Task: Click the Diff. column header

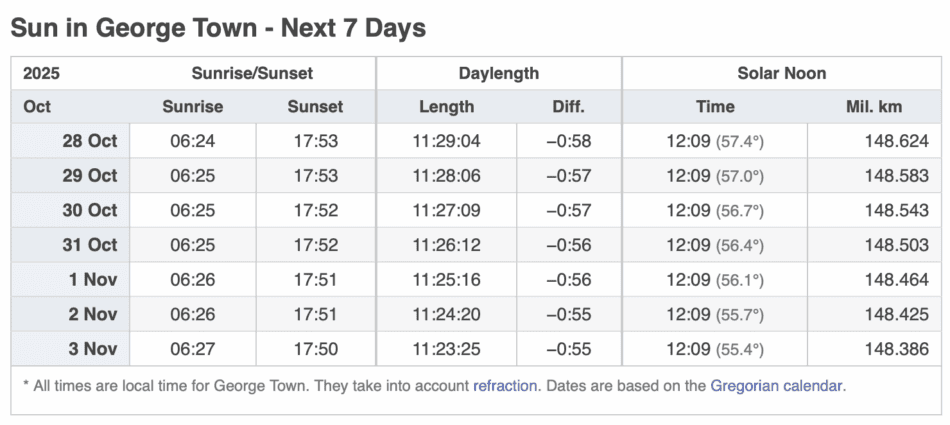Action: point(568,107)
